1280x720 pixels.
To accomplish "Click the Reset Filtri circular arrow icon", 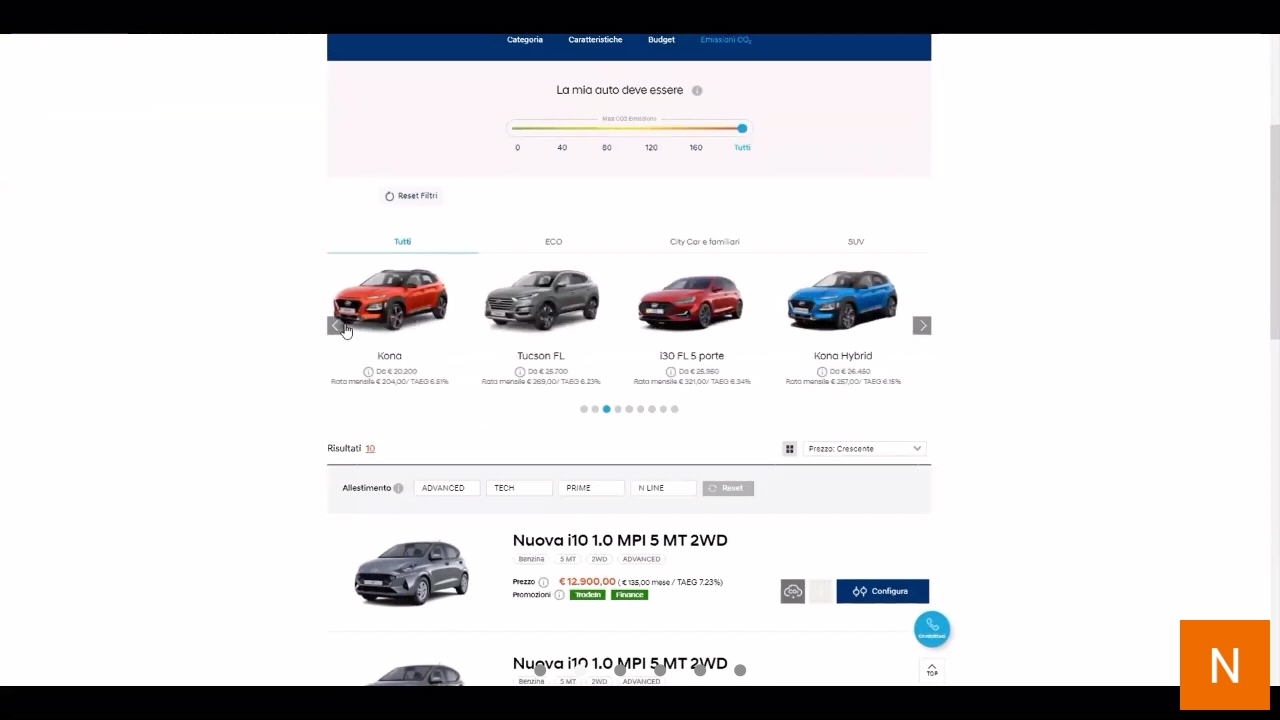I will [x=390, y=196].
